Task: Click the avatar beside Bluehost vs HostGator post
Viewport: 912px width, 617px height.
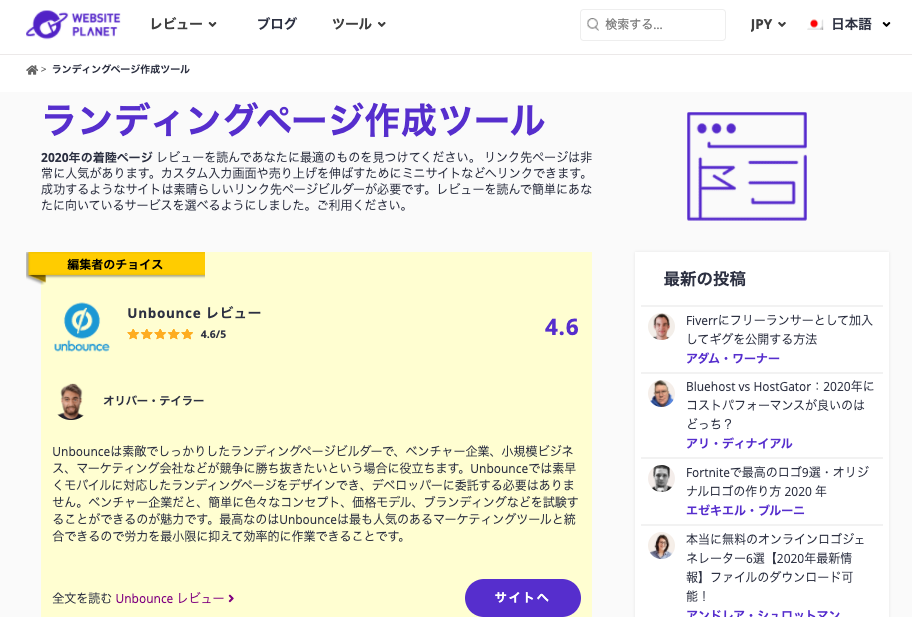Action: coord(661,394)
